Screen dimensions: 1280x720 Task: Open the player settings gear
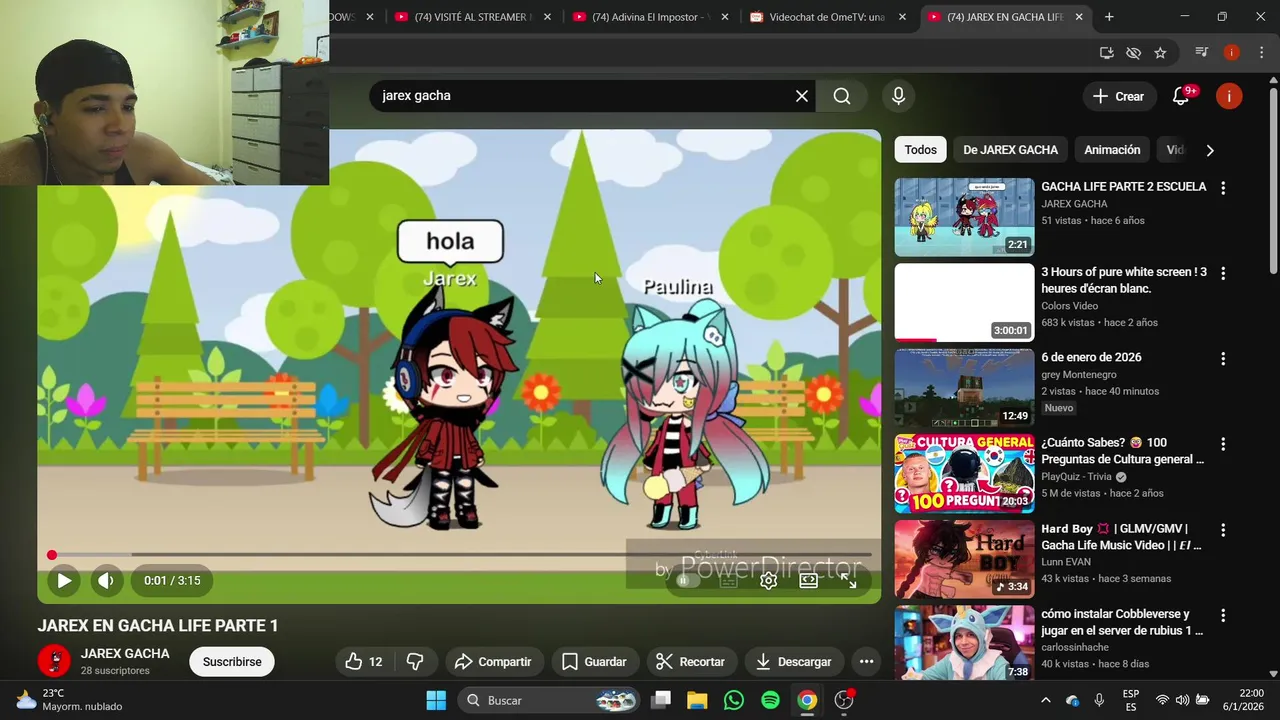pos(768,580)
